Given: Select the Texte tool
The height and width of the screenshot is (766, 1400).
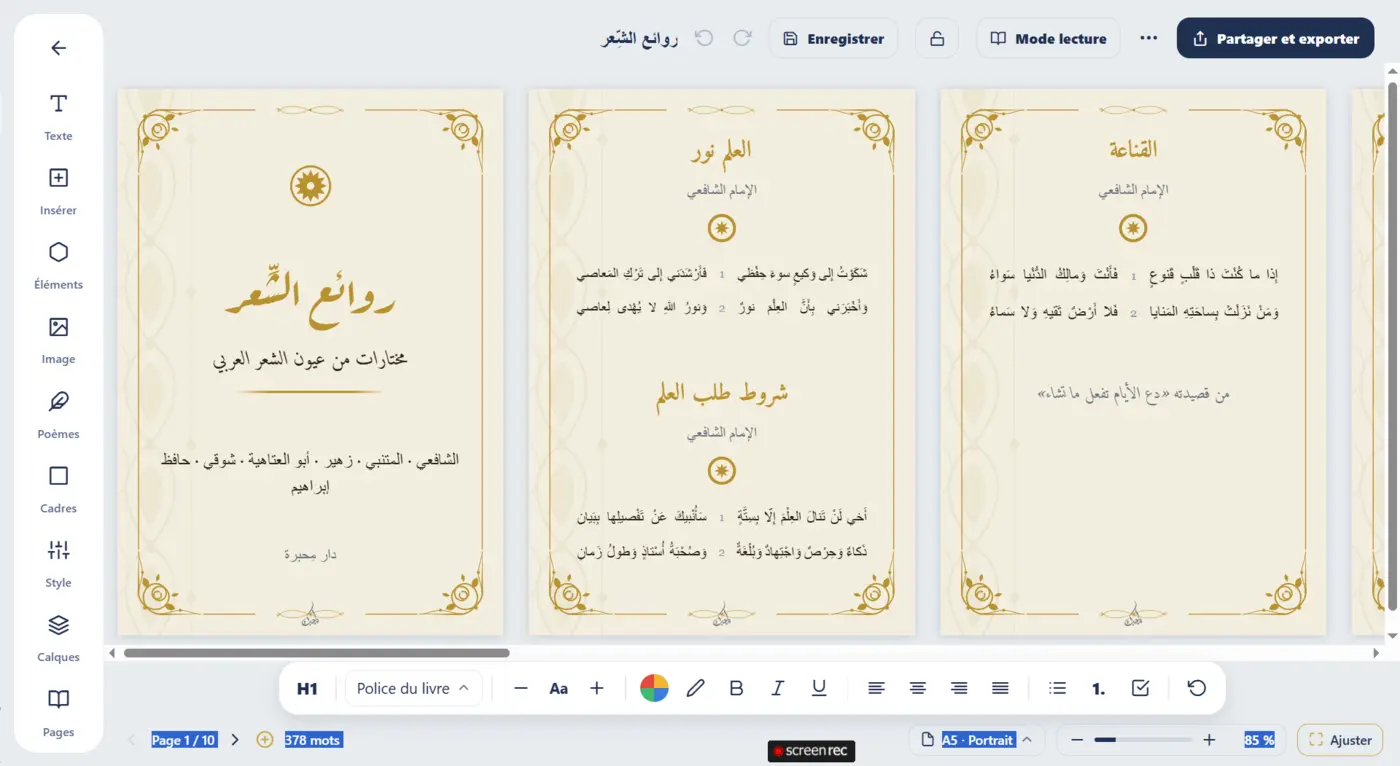Looking at the screenshot, I should tap(58, 116).
